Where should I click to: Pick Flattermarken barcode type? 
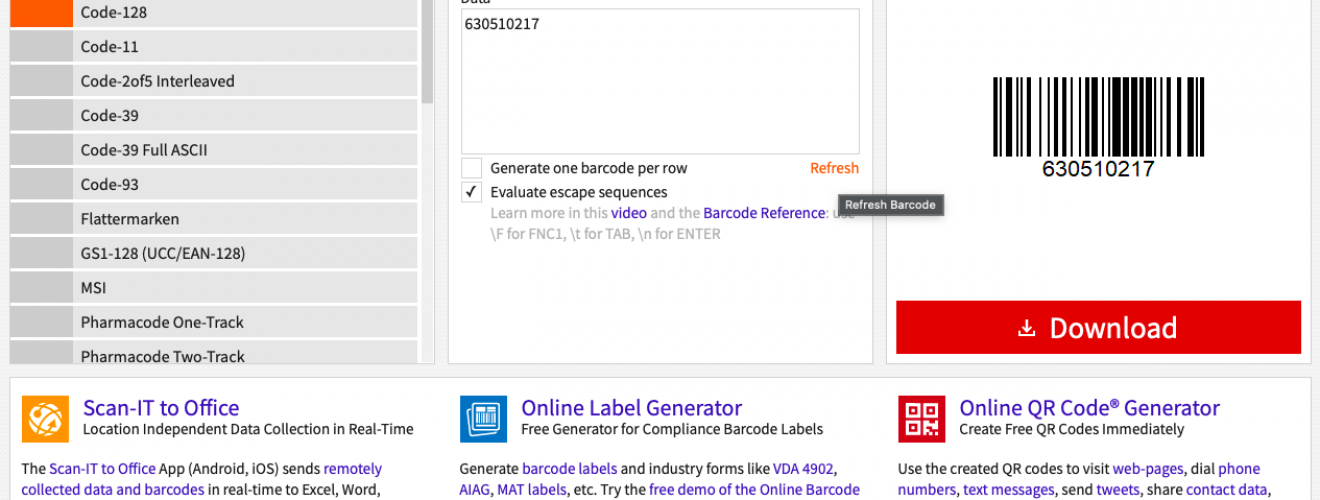tap(213, 219)
